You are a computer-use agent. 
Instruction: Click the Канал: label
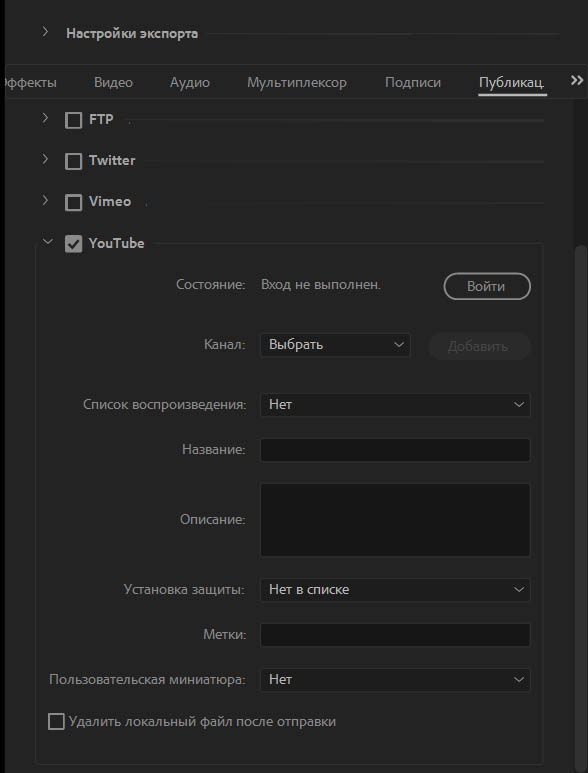(225, 345)
